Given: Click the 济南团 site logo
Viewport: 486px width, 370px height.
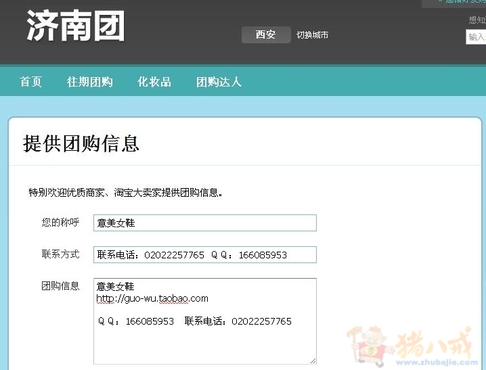Looking at the screenshot, I should click(76, 26).
